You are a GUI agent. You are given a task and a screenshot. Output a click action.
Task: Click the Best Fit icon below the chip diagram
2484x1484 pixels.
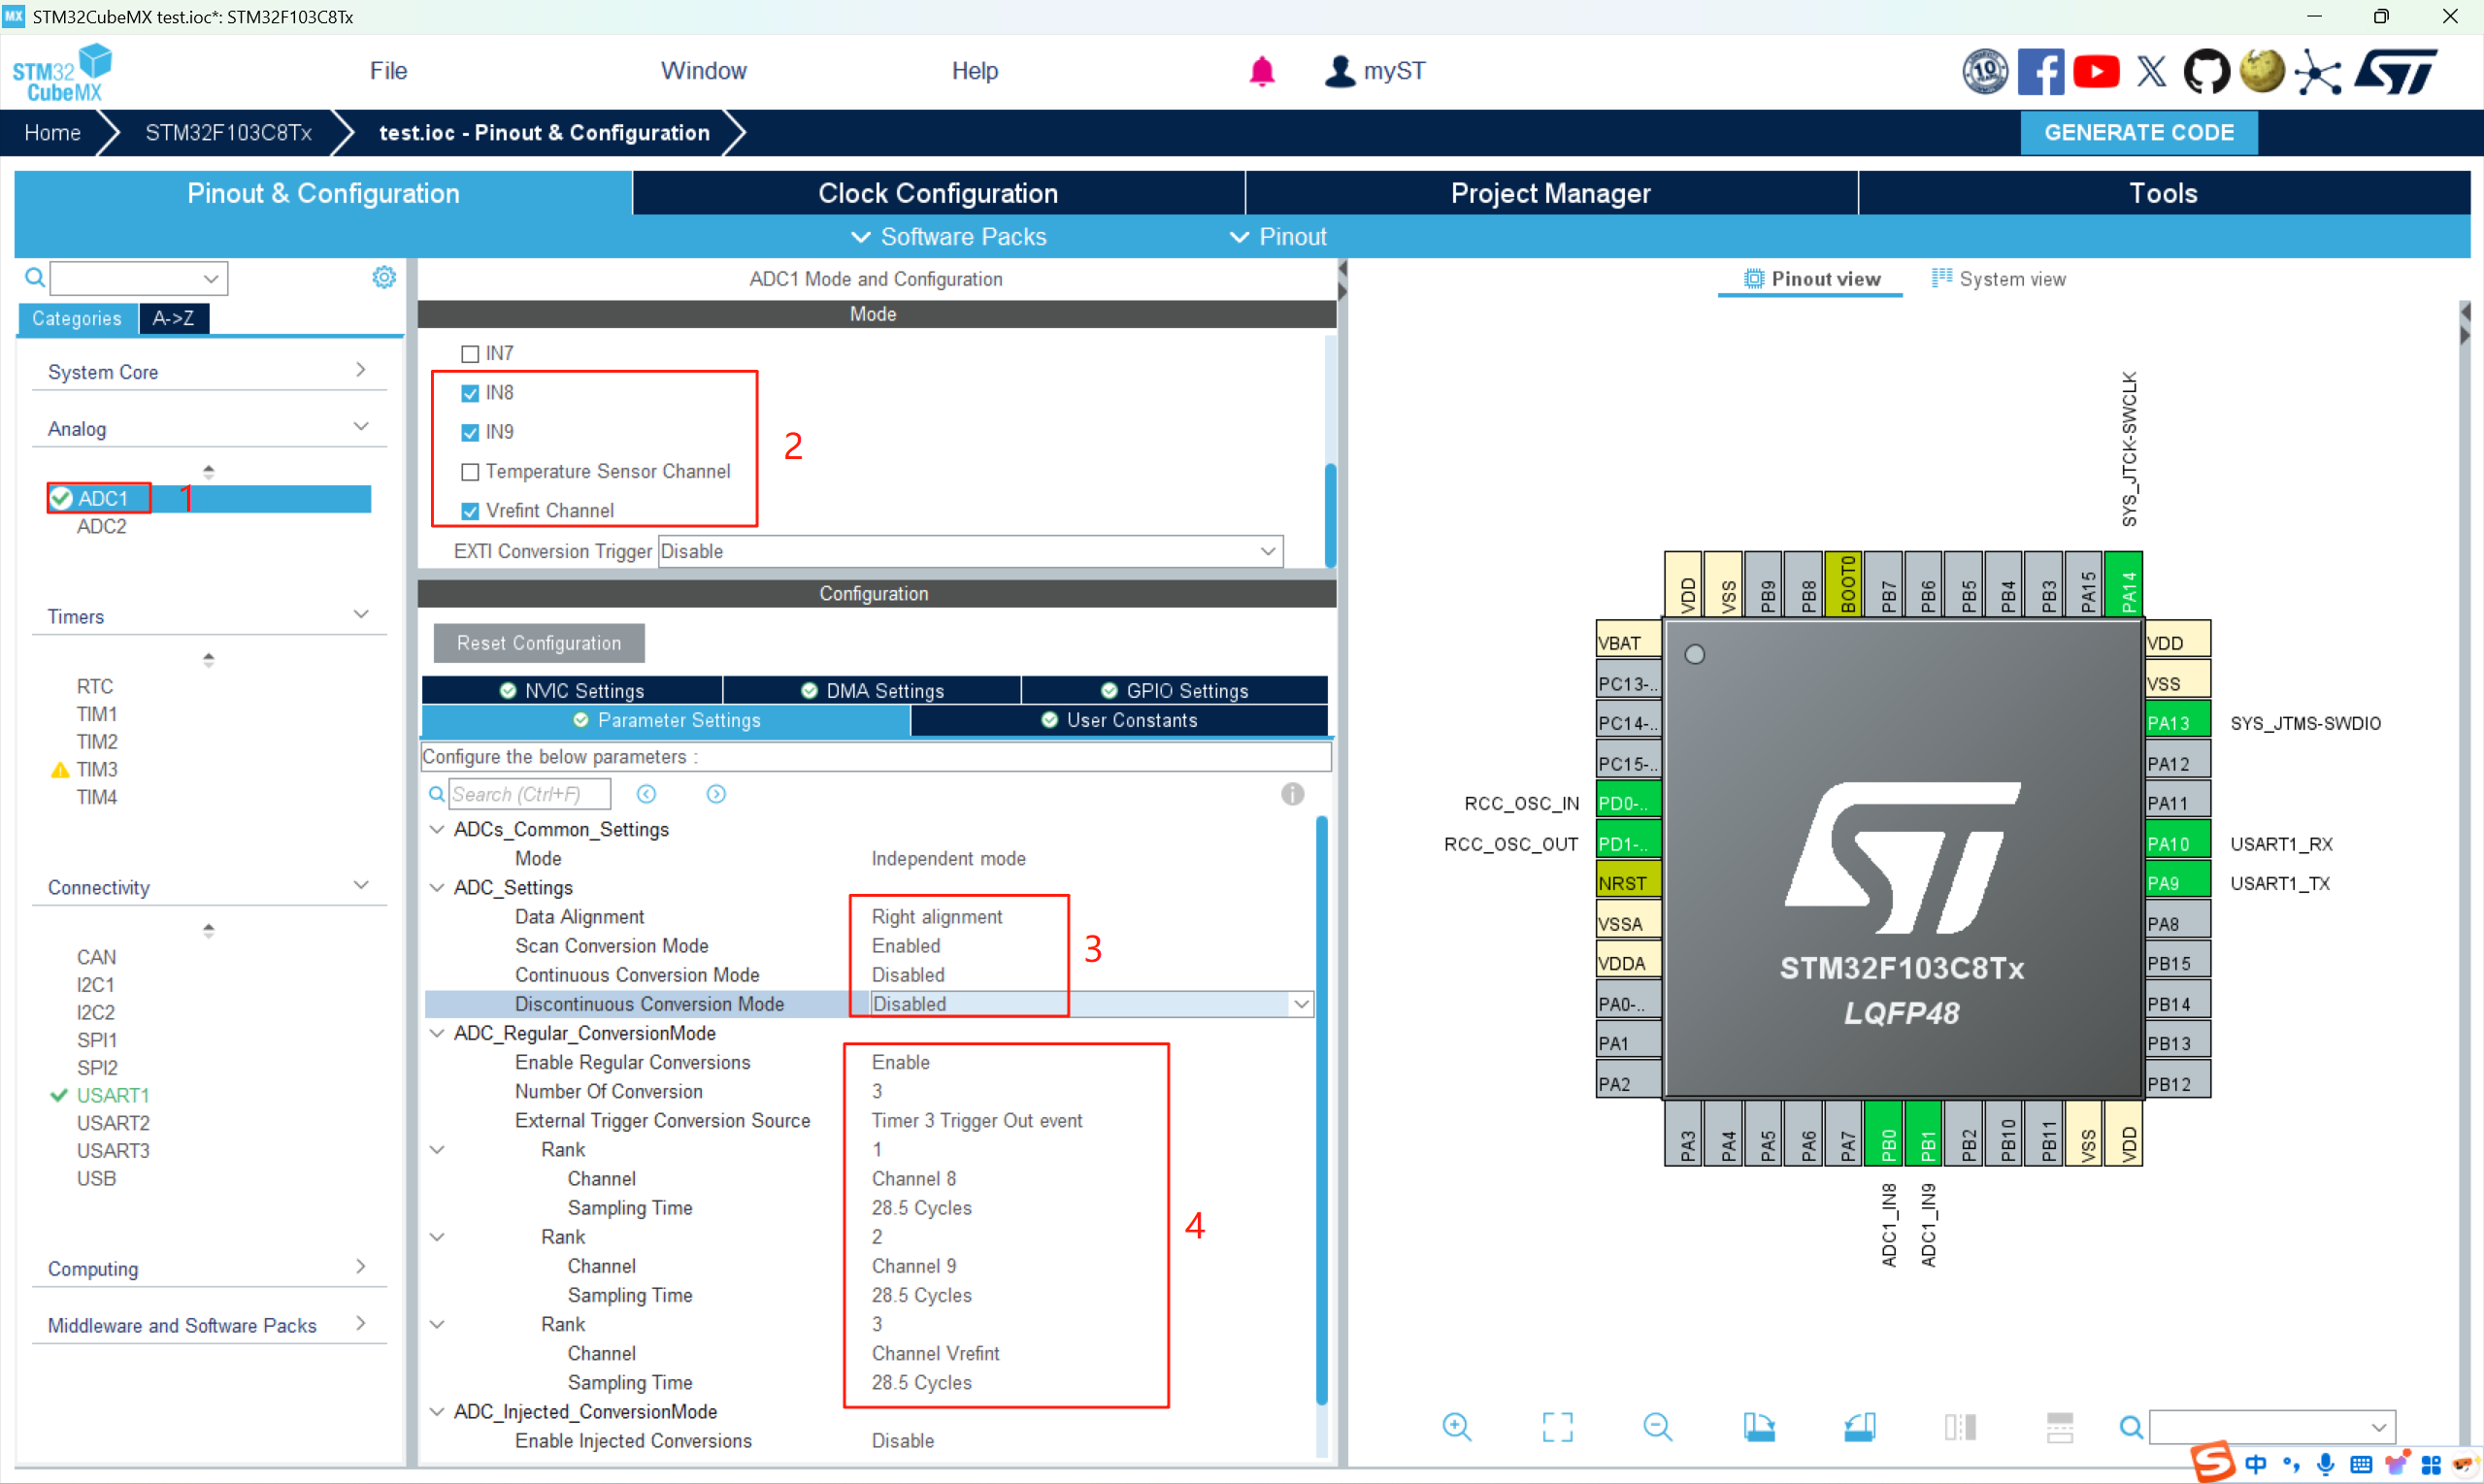click(x=1557, y=1426)
